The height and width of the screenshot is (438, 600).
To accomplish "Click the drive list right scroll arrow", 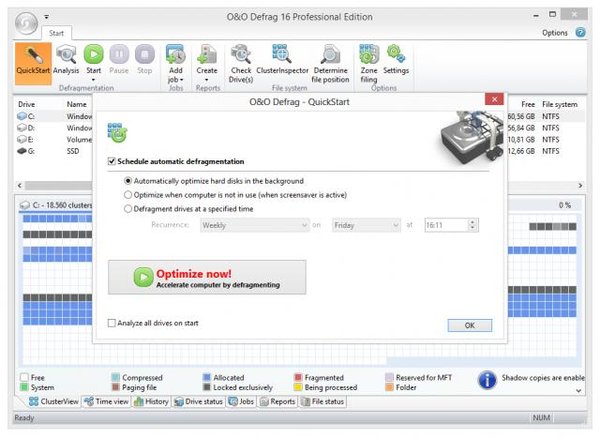I will point(580,186).
